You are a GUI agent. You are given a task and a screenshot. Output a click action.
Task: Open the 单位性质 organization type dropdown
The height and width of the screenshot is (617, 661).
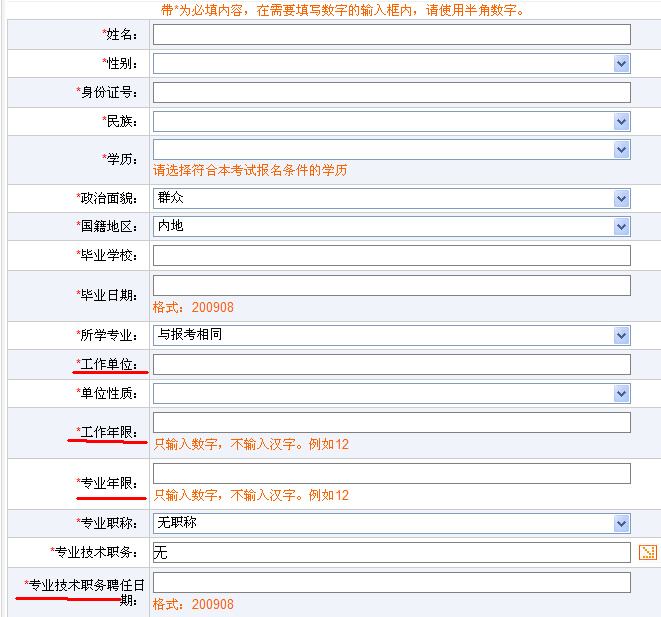click(392, 394)
